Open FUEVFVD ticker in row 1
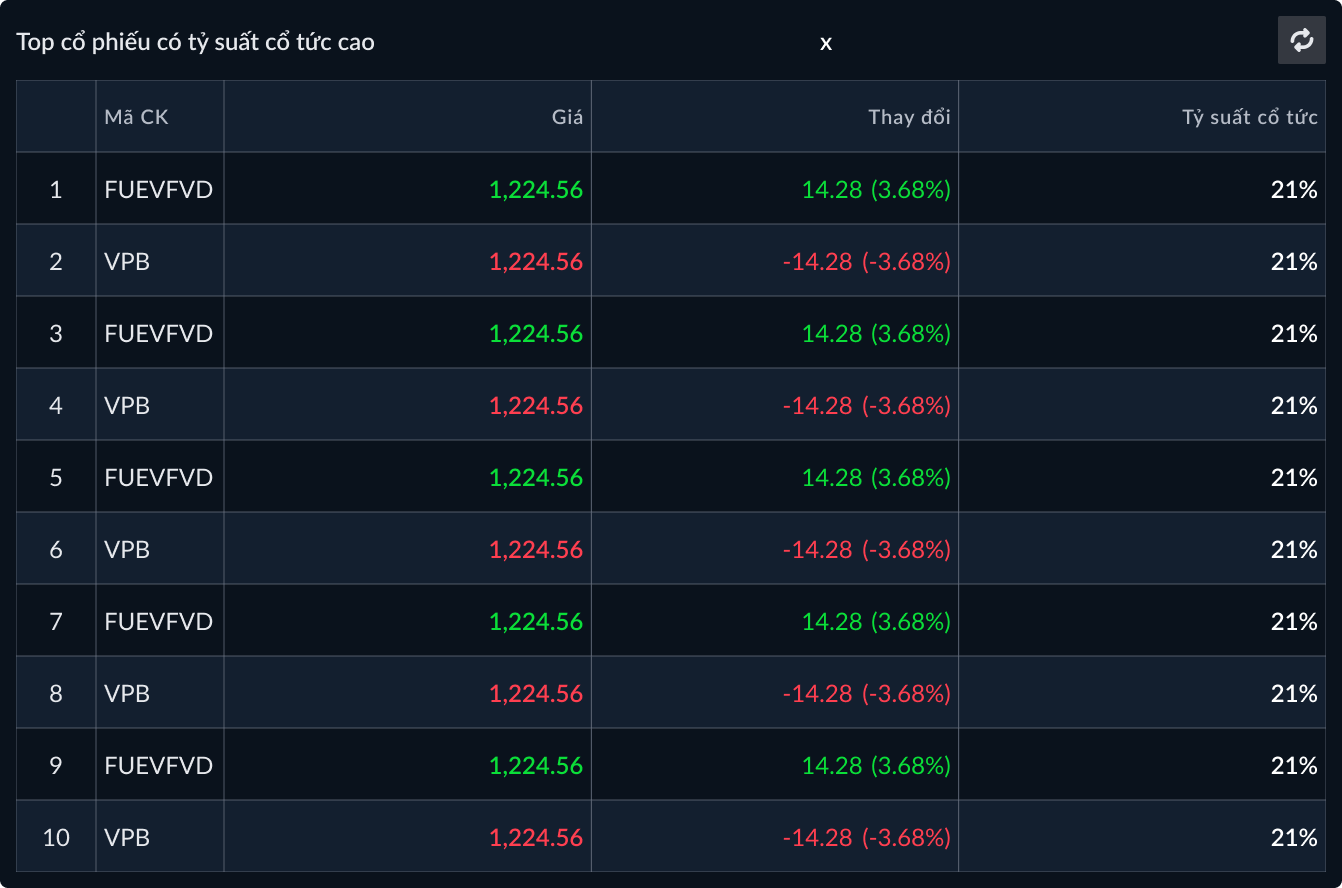1342x888 pixels. coord(158,189)
